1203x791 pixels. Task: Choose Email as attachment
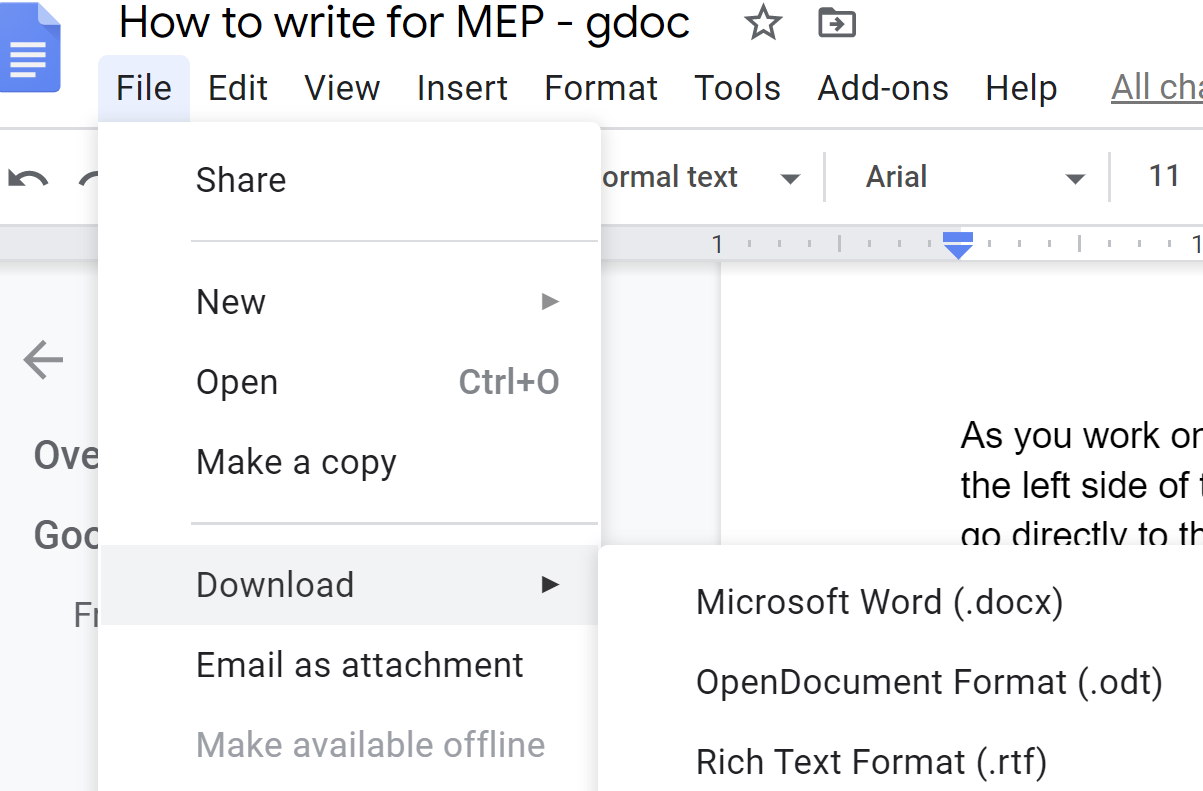(349, 665)
